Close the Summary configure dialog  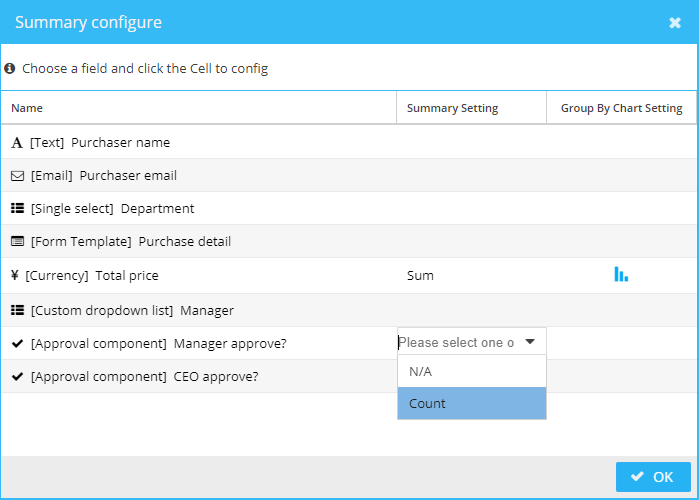pos(674,22)
